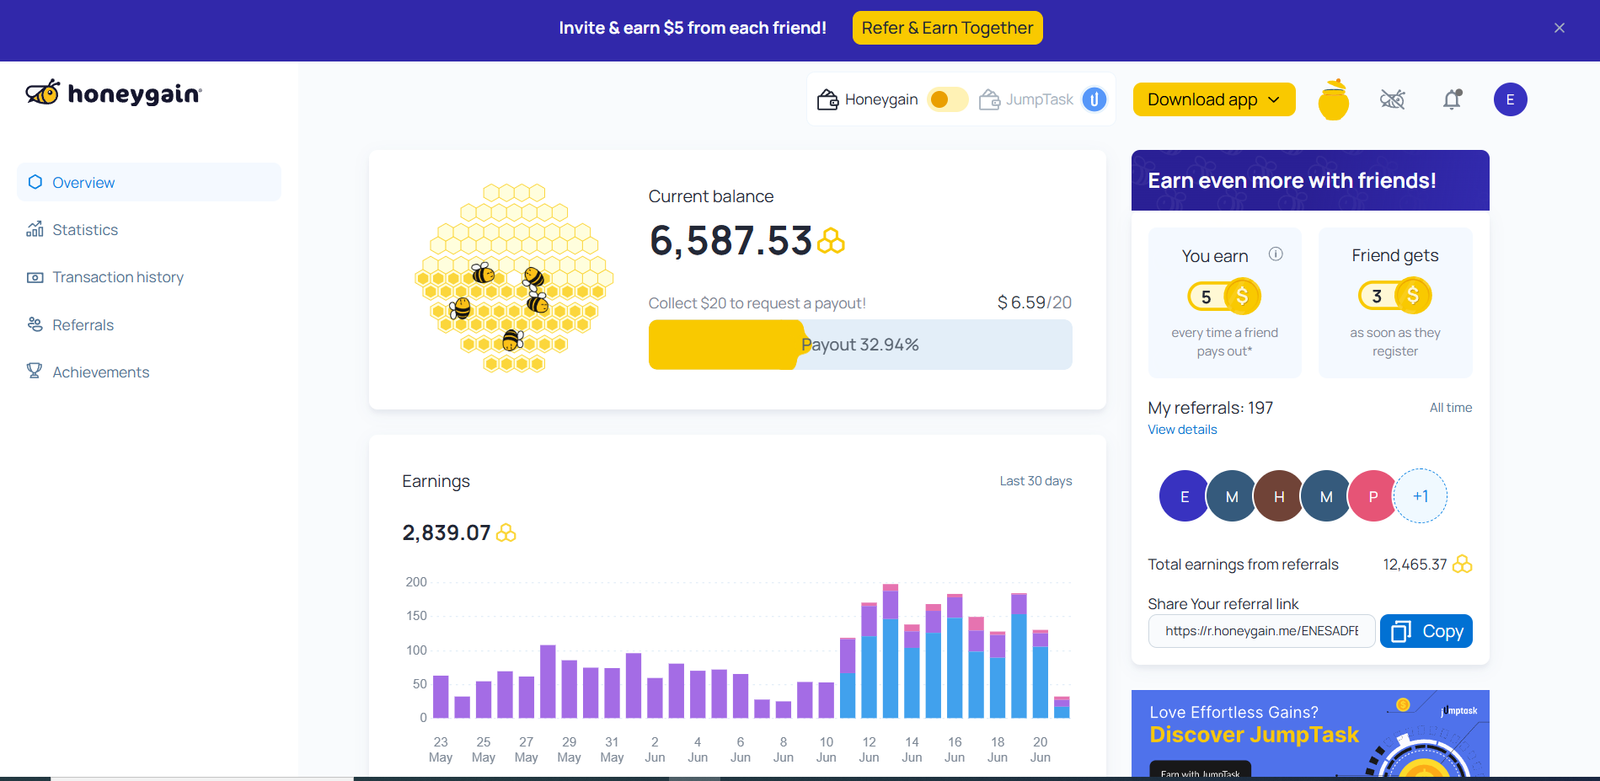Image resolution: width=1600 pixels, height=781 pixels.
Task: Click the crossed-out bee icon
Action: click(x=1392, y=99)
